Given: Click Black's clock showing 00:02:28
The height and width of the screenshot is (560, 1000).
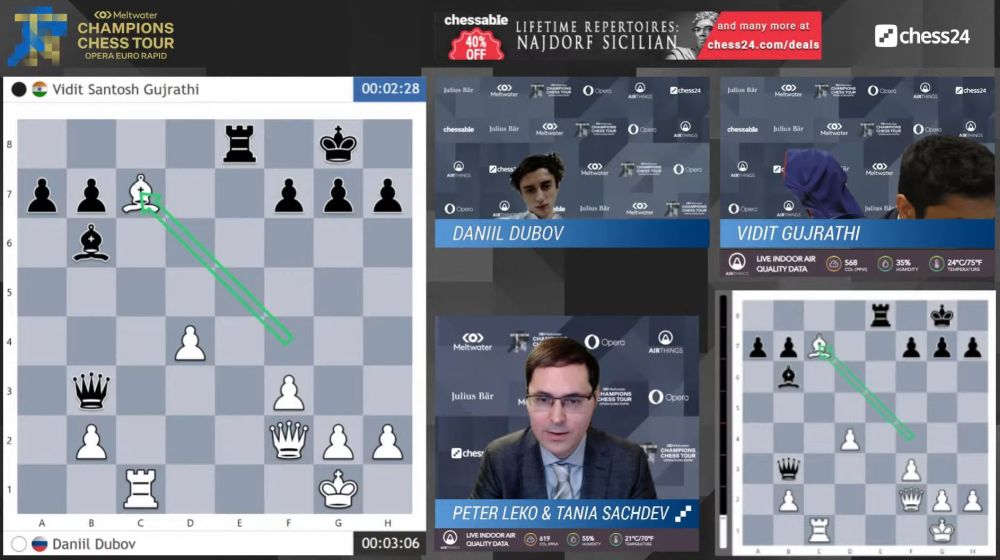Looking at the screenshot, I should point(389,89).
